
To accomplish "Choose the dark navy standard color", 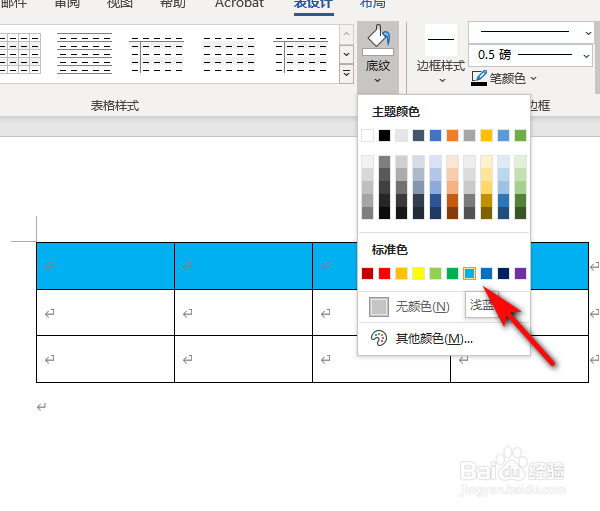I will (504, 273).
